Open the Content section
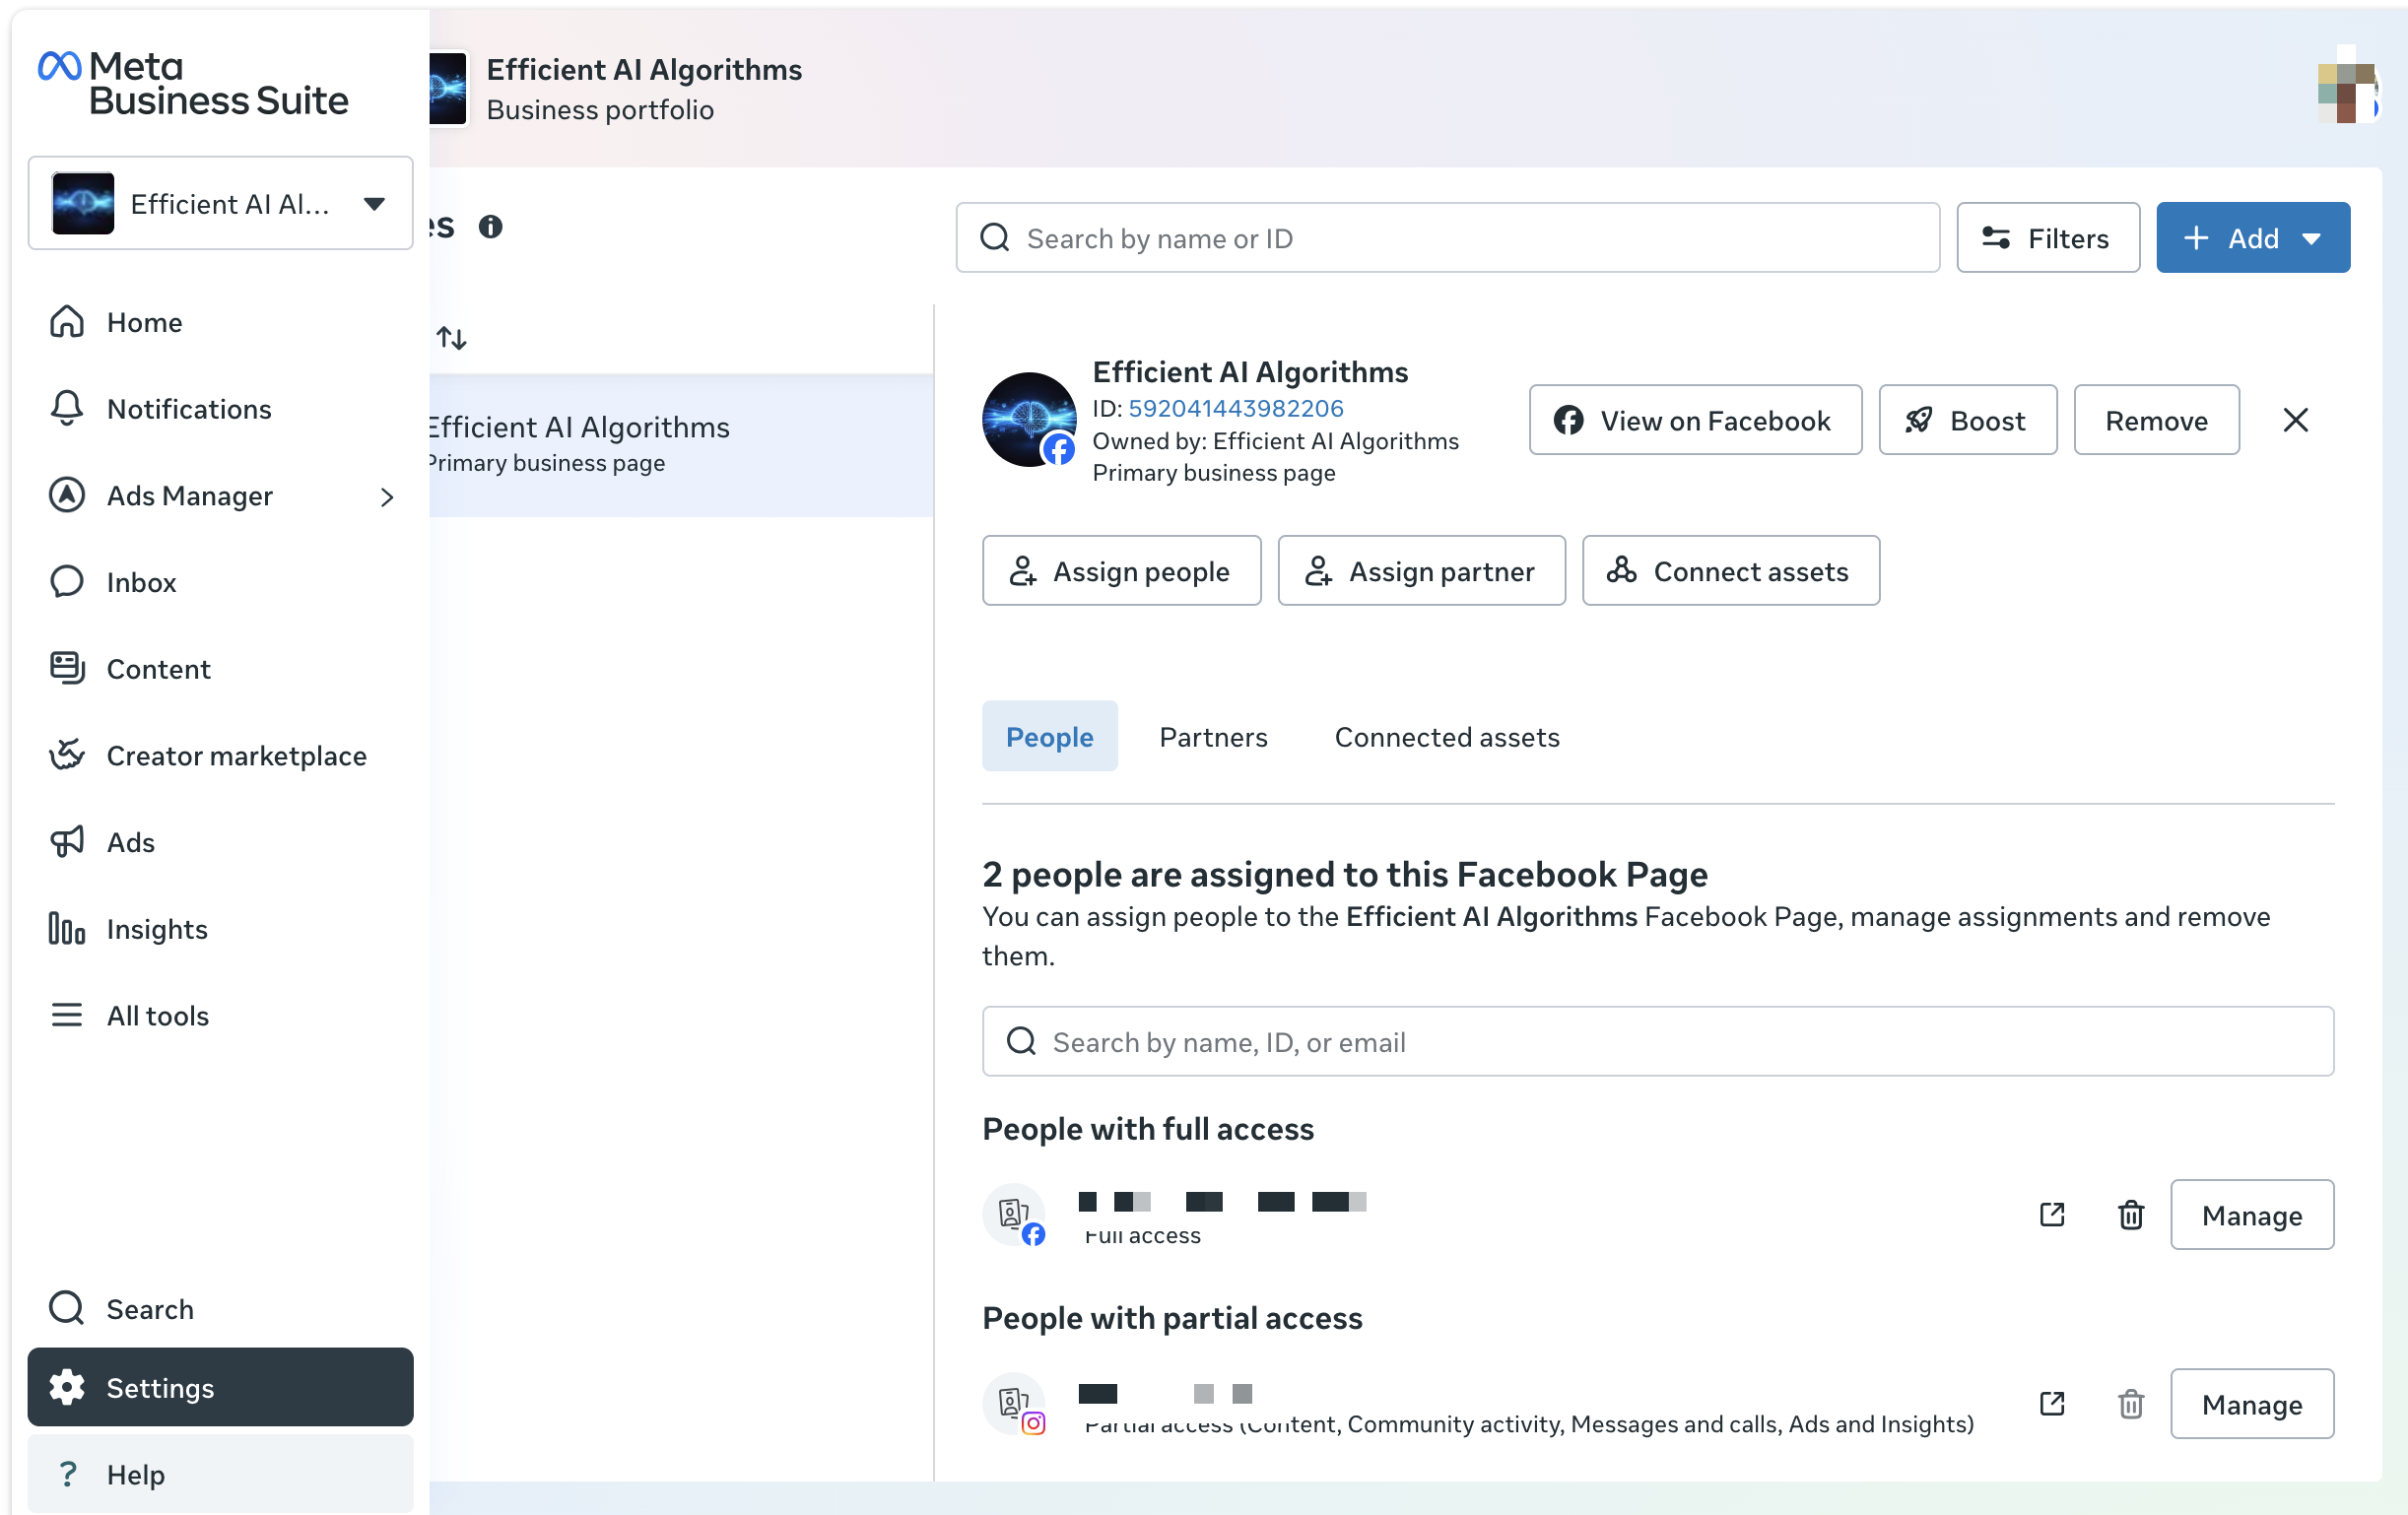The image size is (2408, 1515). coord(220,668)
